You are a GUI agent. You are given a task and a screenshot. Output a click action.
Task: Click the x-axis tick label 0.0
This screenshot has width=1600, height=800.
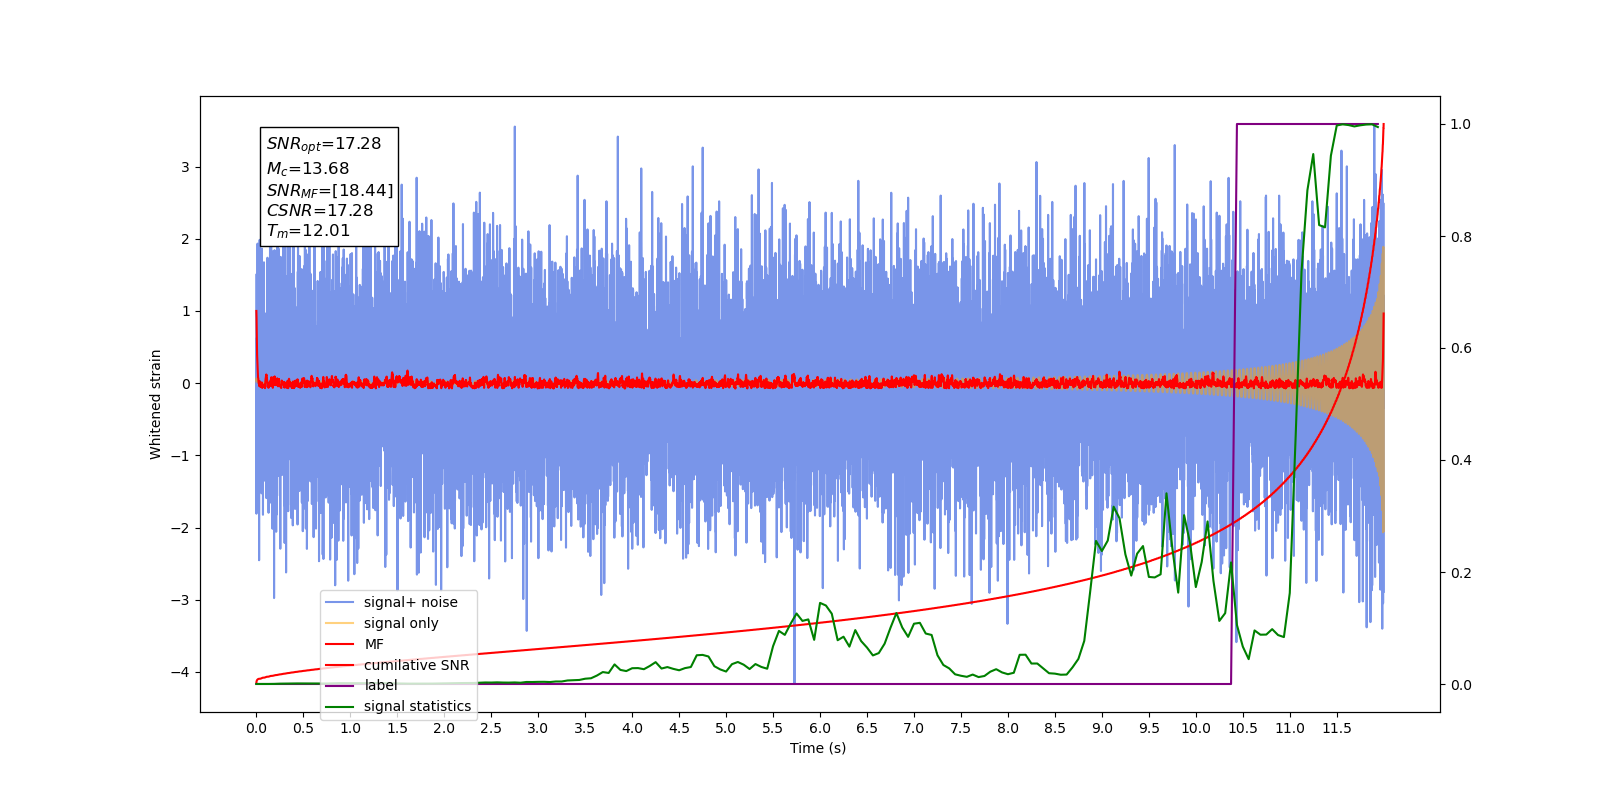tap(256, 728)
